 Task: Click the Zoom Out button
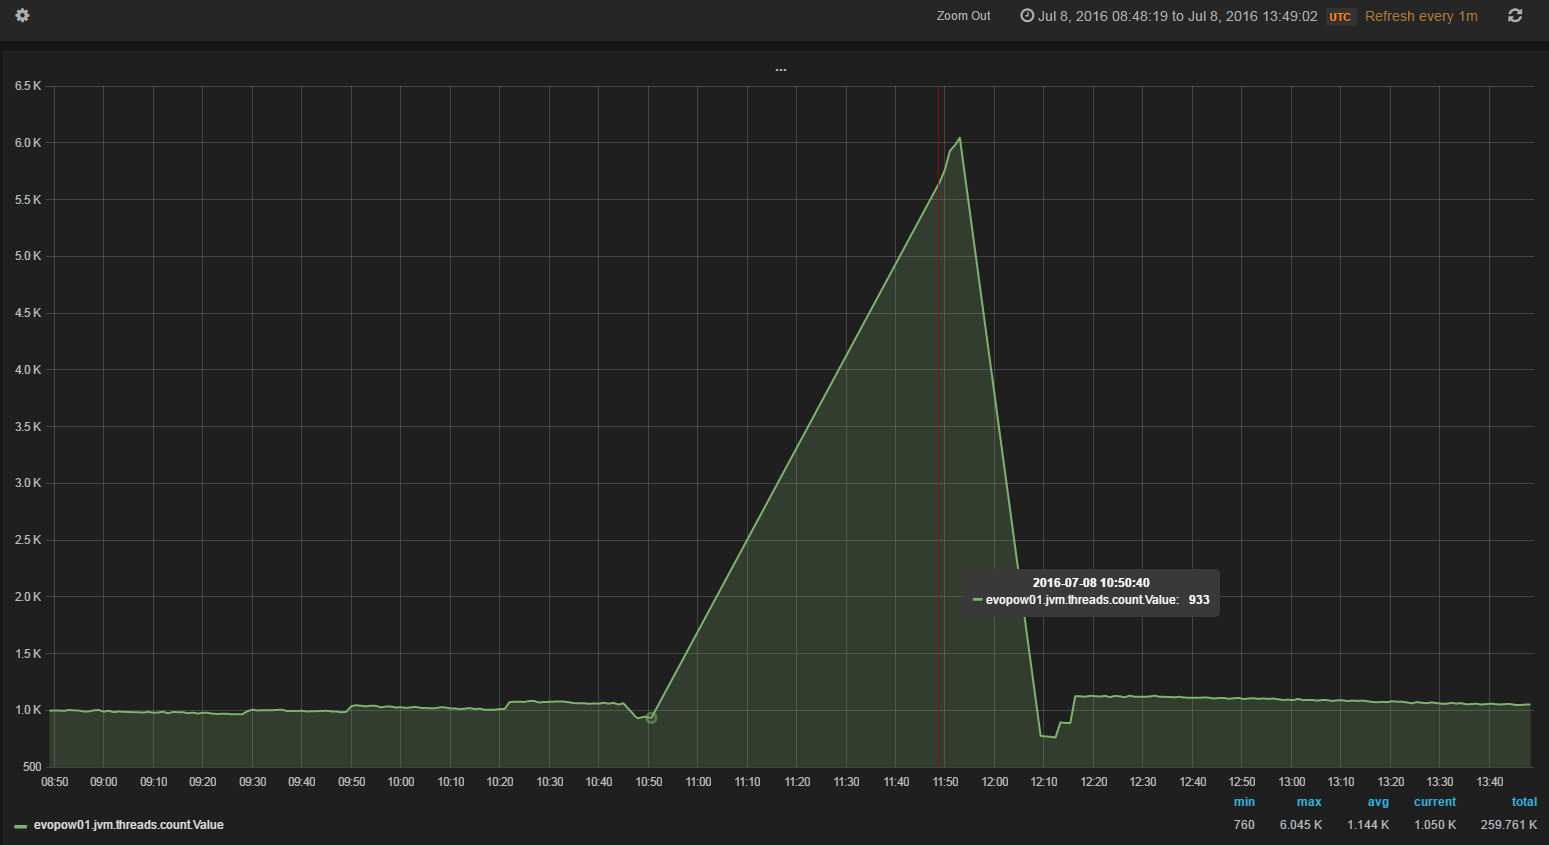tap(963, 16)
